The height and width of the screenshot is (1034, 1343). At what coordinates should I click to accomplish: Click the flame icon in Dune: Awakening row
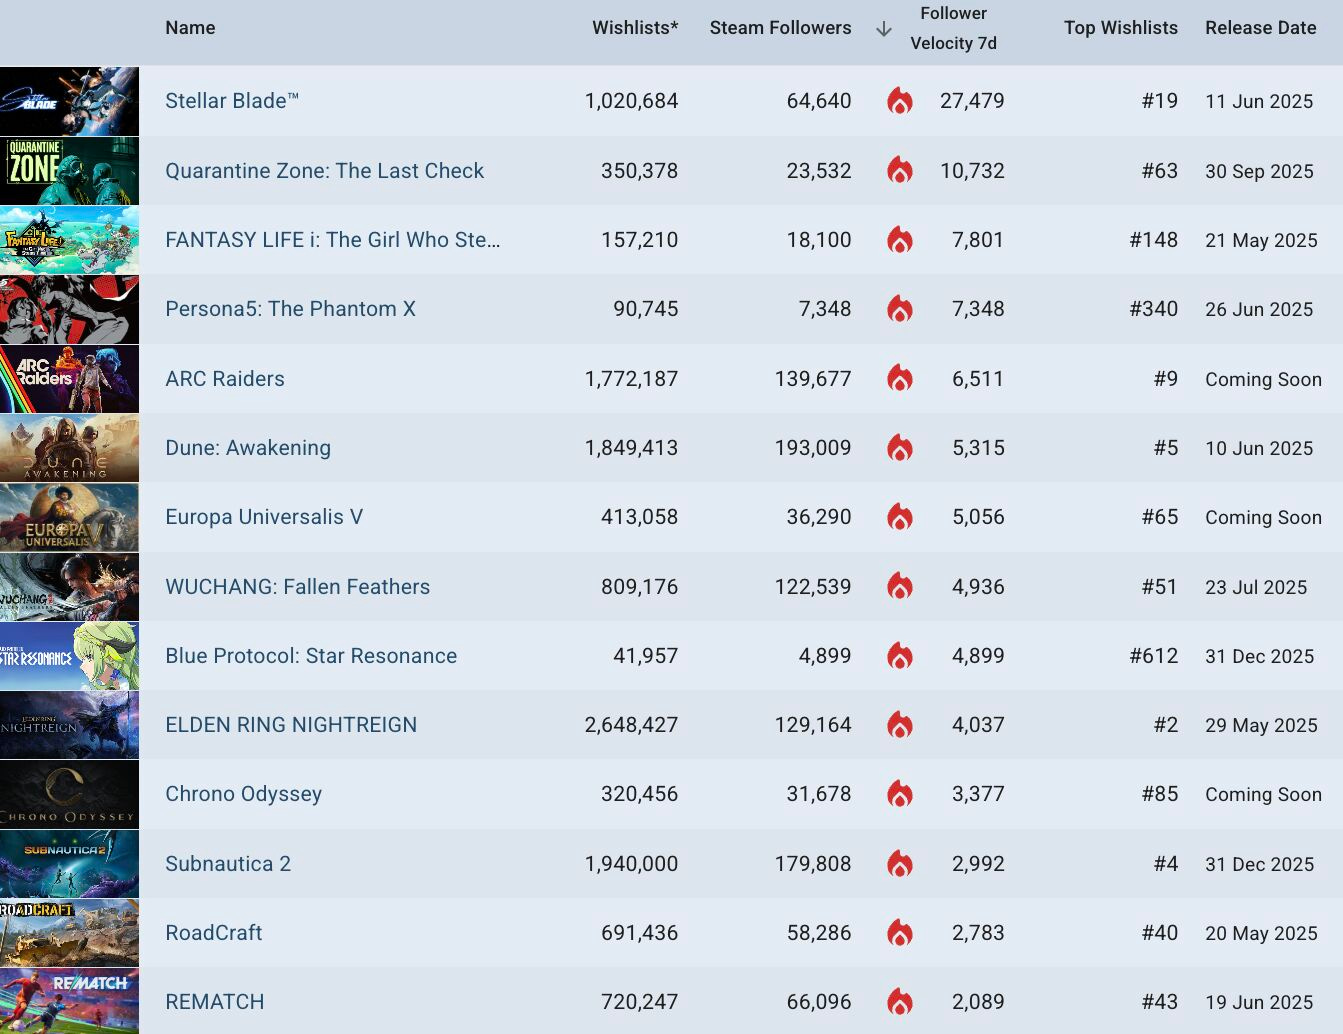click(x=900, y=447)
